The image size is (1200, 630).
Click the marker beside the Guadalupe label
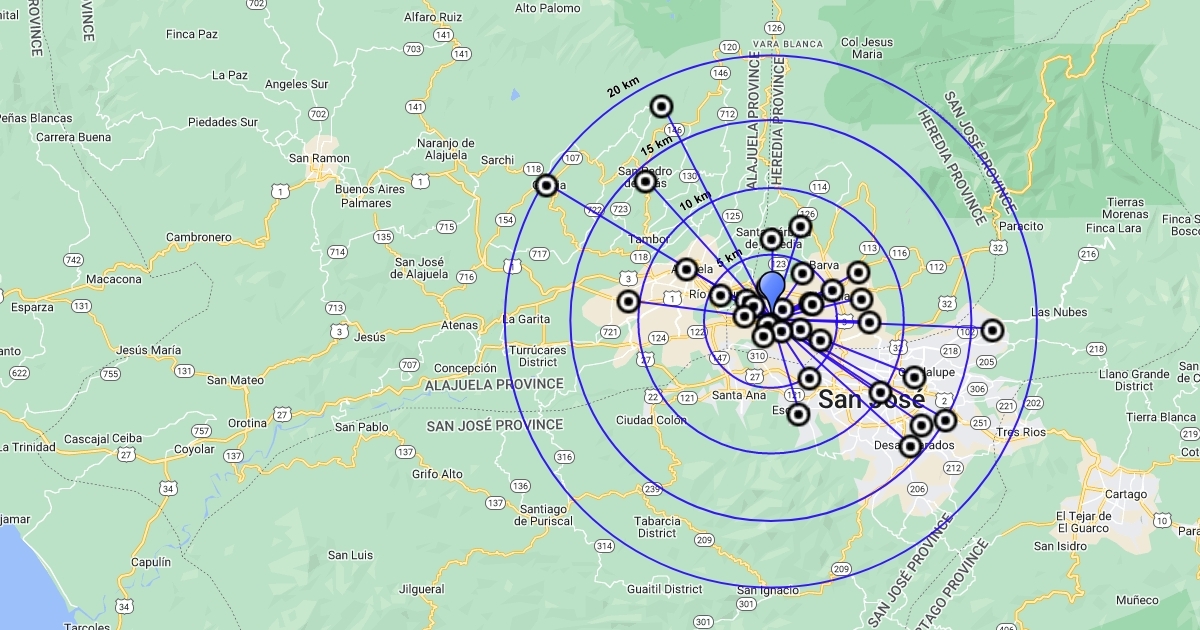pos(914,377)
